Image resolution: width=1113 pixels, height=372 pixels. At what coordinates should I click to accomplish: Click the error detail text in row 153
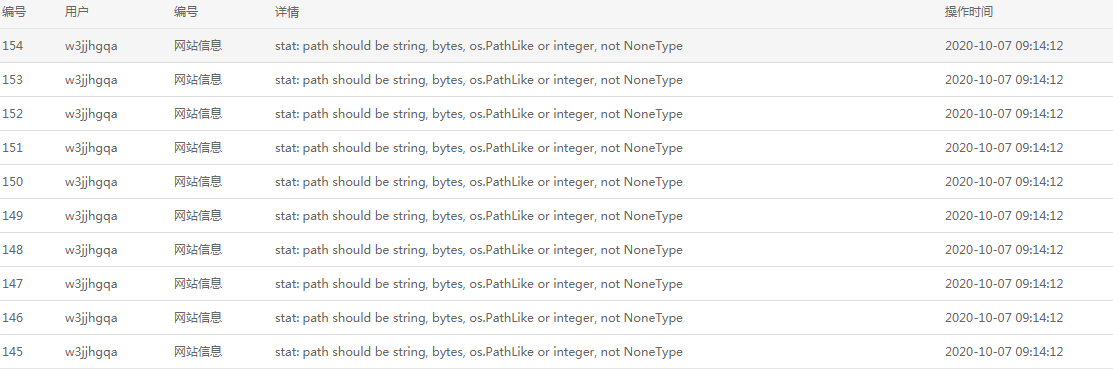[478, 80]
